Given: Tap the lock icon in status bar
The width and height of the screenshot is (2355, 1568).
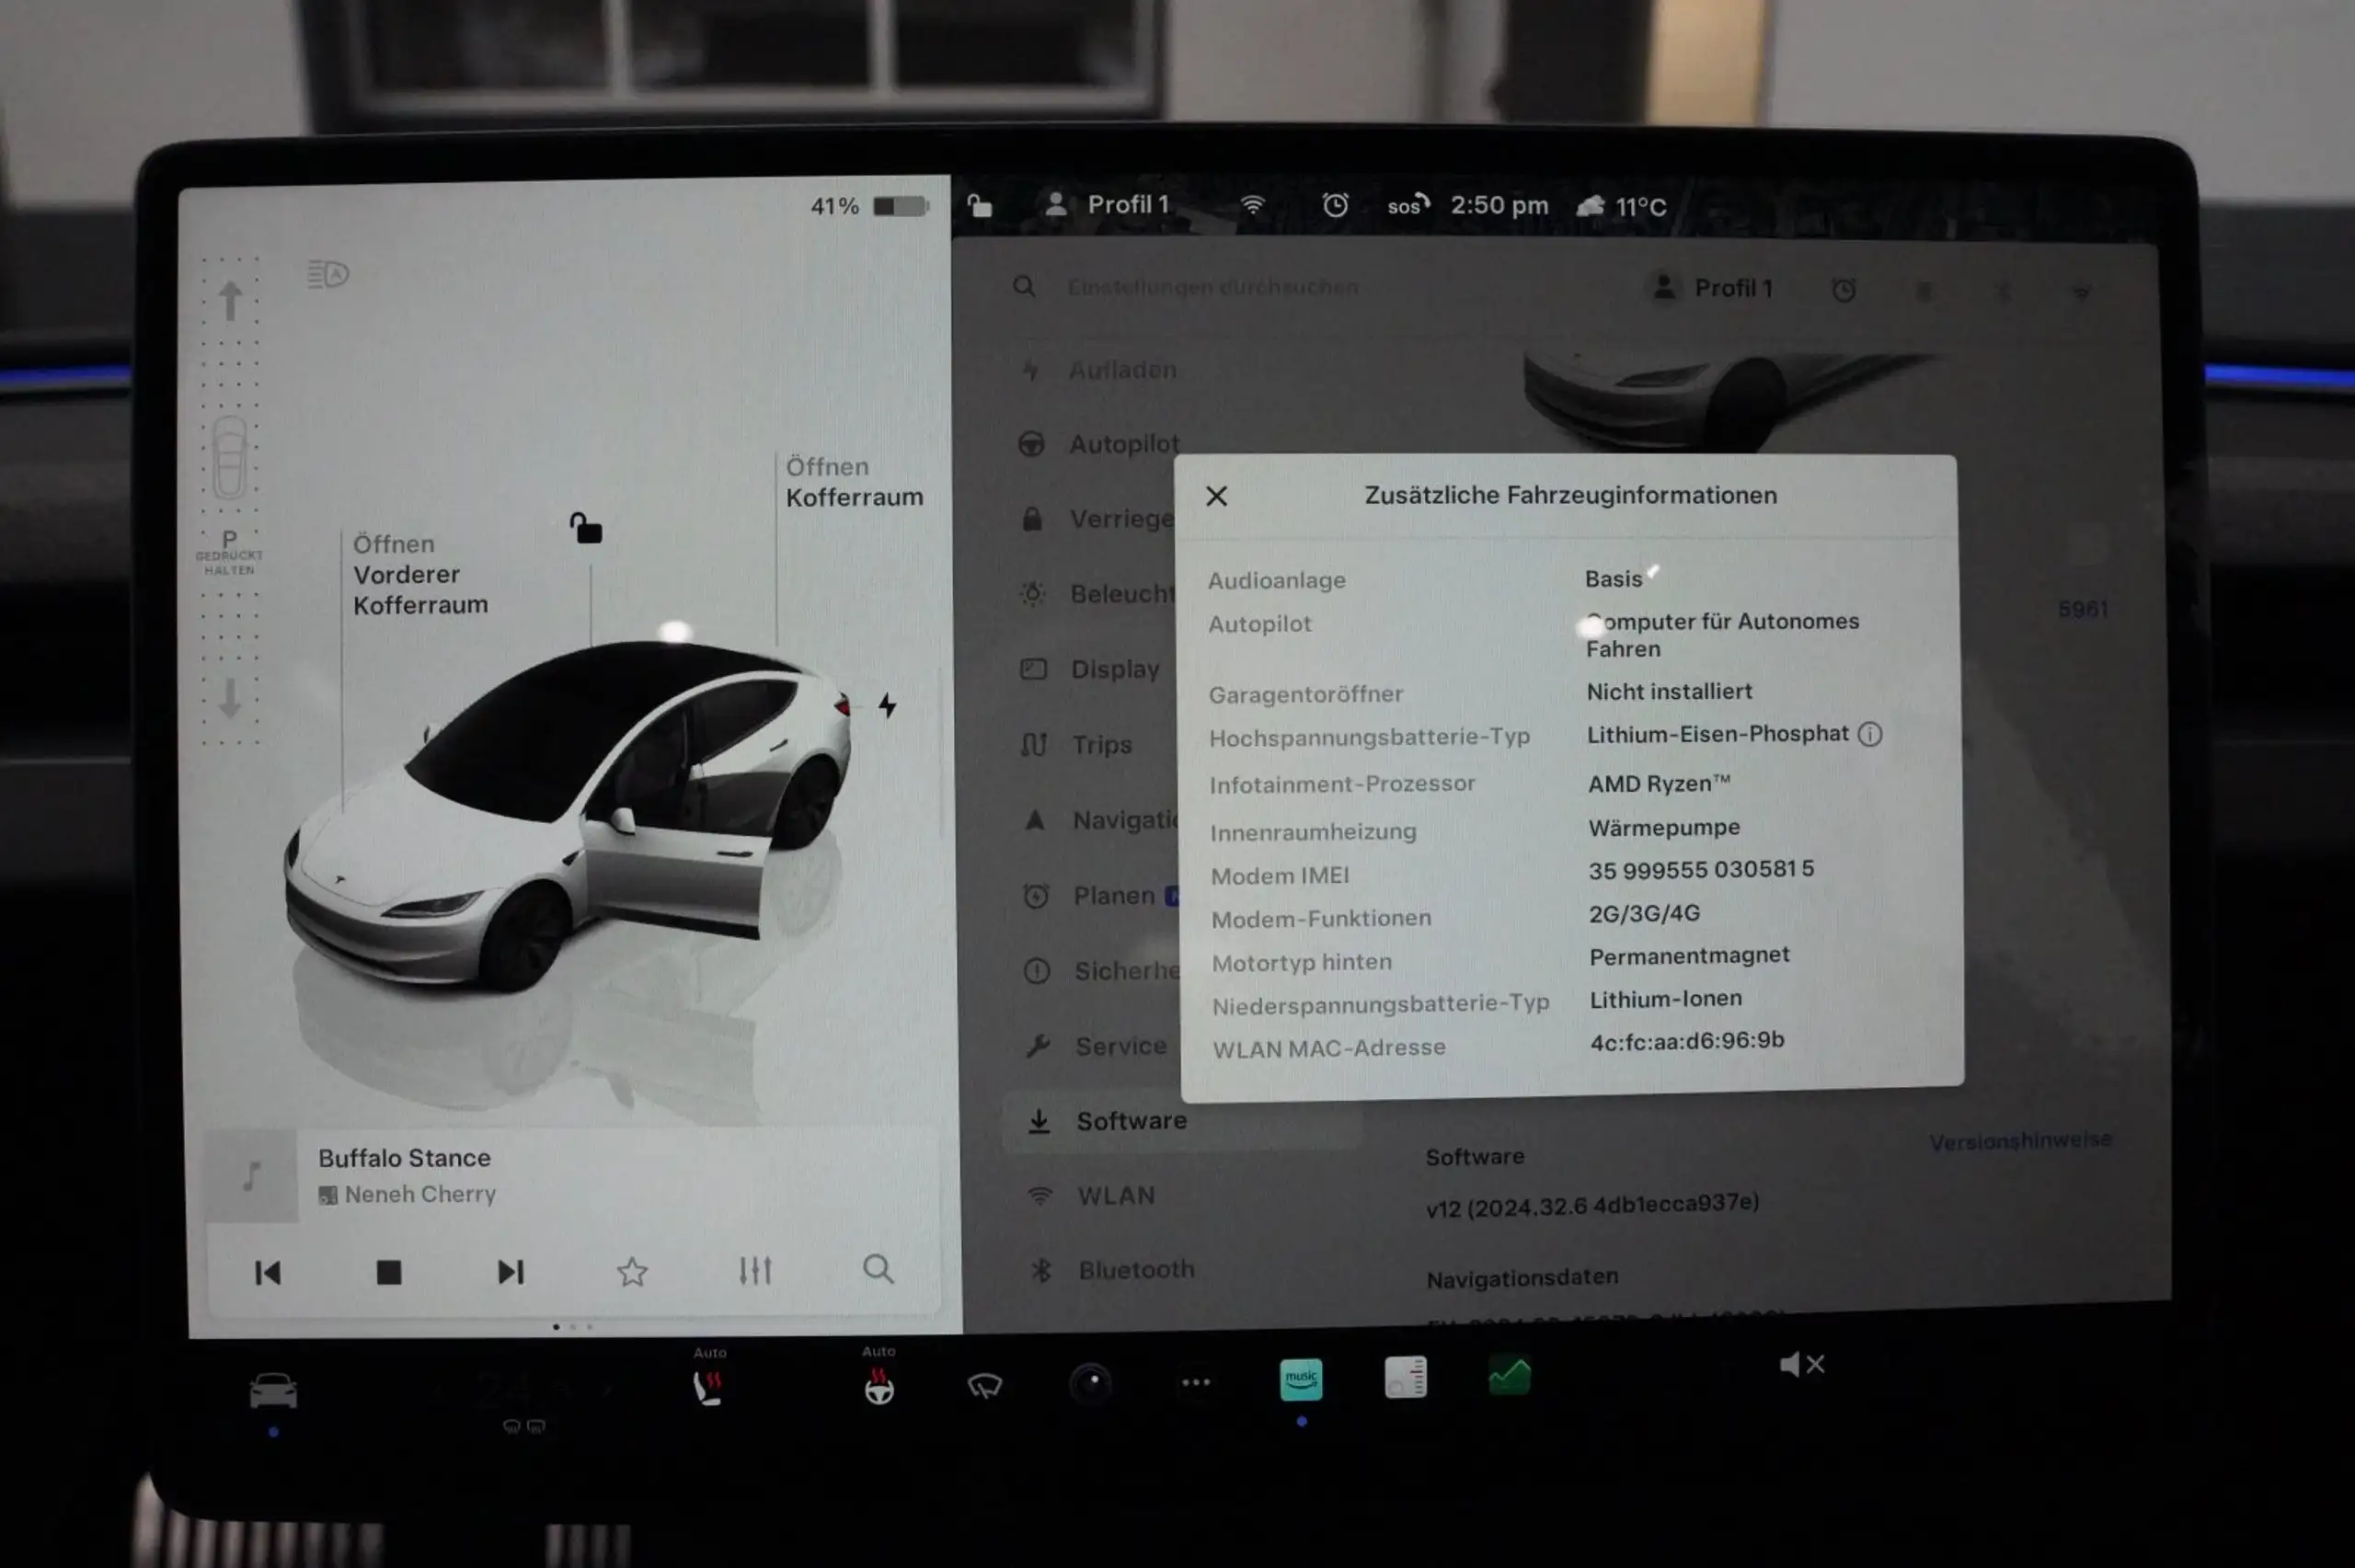Looking at the screenshot, I should click(980, 206).
